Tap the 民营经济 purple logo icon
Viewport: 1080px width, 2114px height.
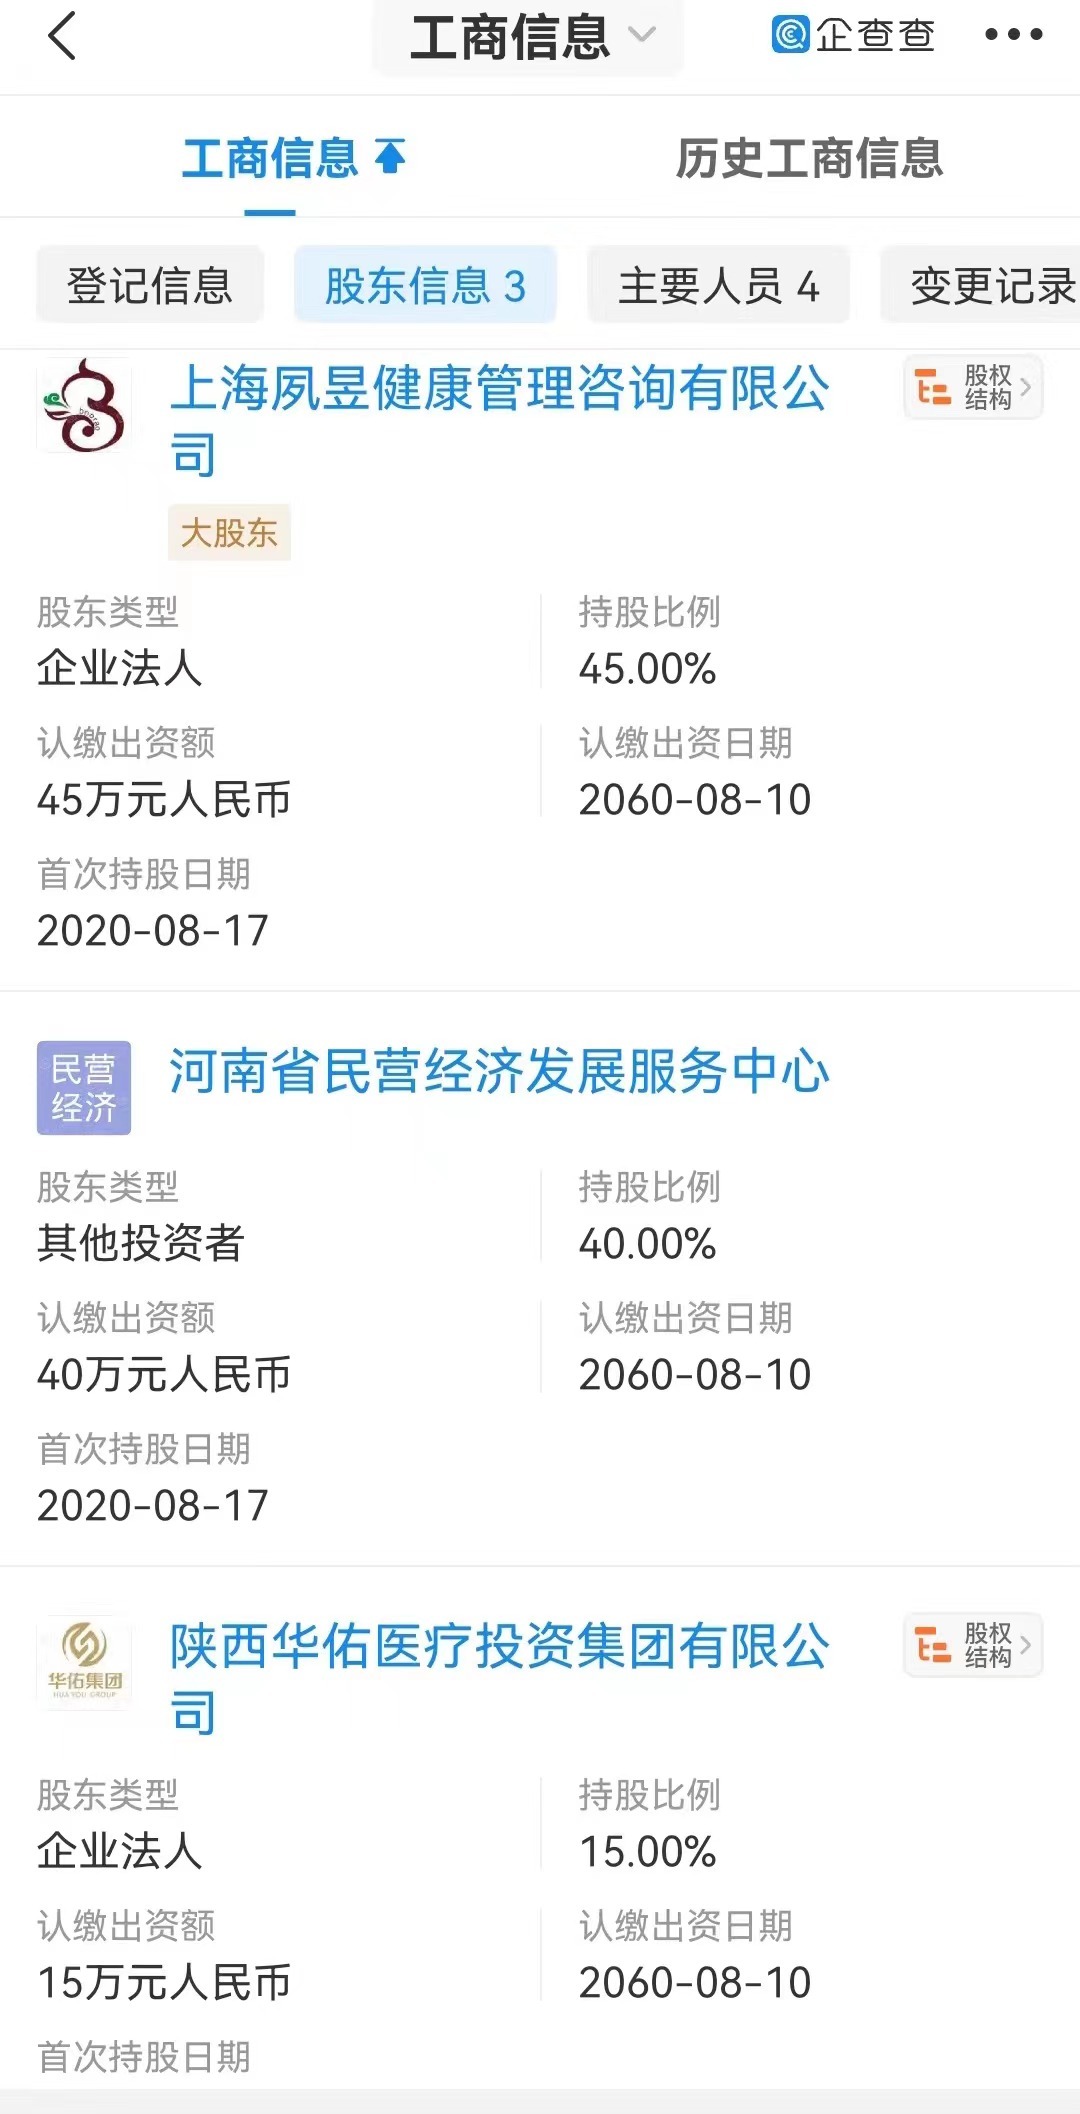[x=84, y=1088]
